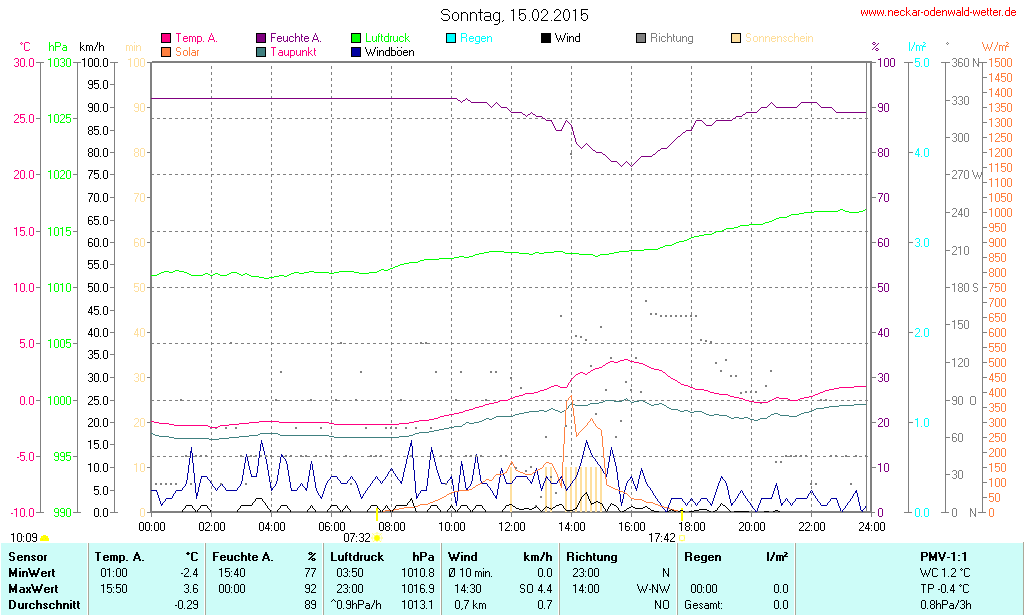Click the pink Temp. A. legend swatch

point(166,38)
